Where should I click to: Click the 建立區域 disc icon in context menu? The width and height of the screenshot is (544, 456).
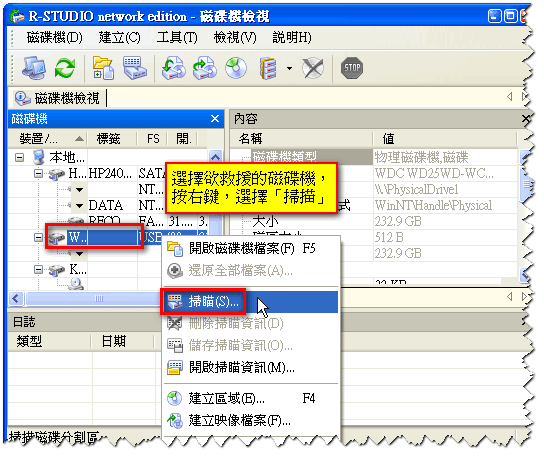[175, 398]
